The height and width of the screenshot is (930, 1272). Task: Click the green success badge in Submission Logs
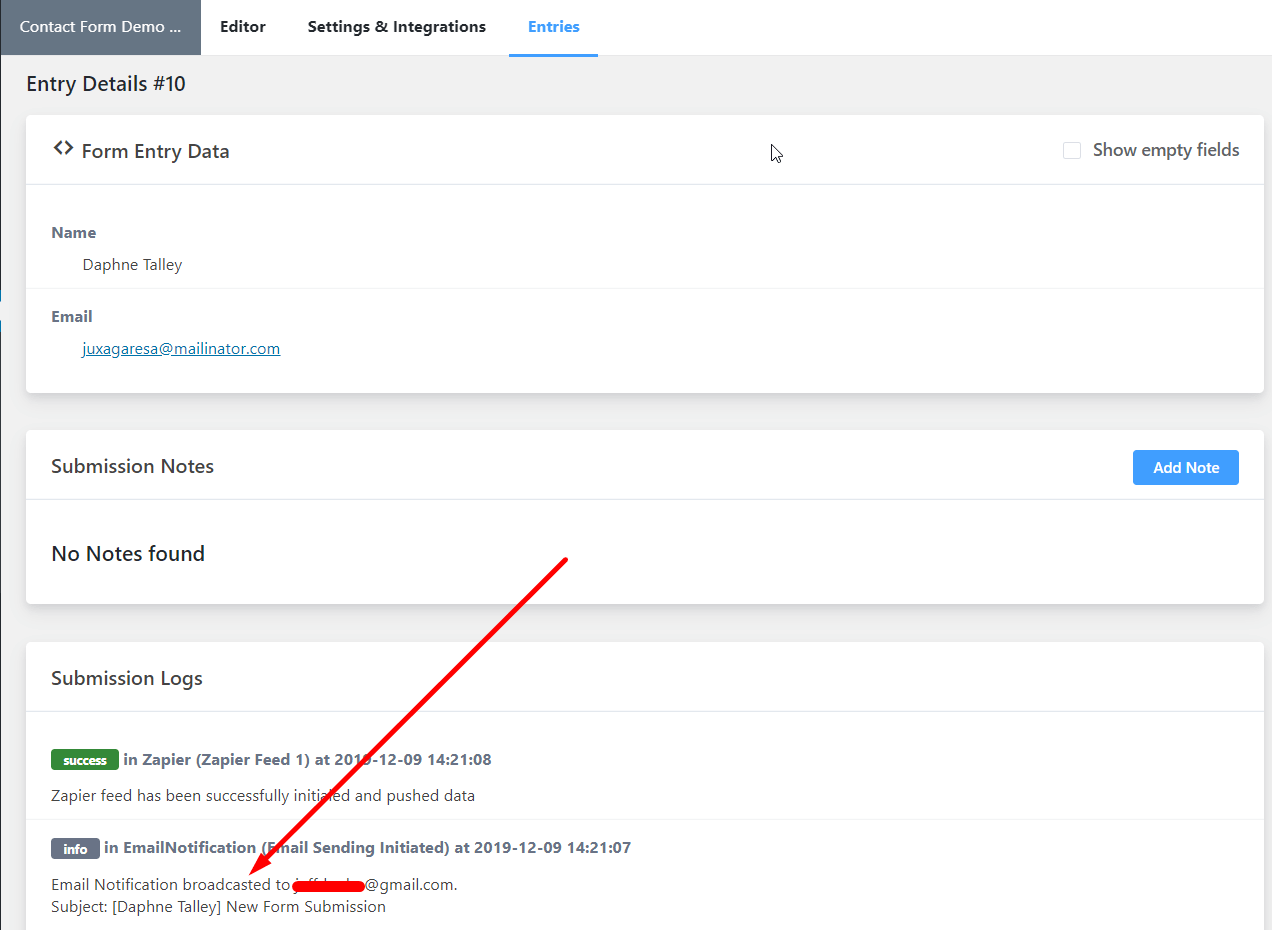pos(85,760)
